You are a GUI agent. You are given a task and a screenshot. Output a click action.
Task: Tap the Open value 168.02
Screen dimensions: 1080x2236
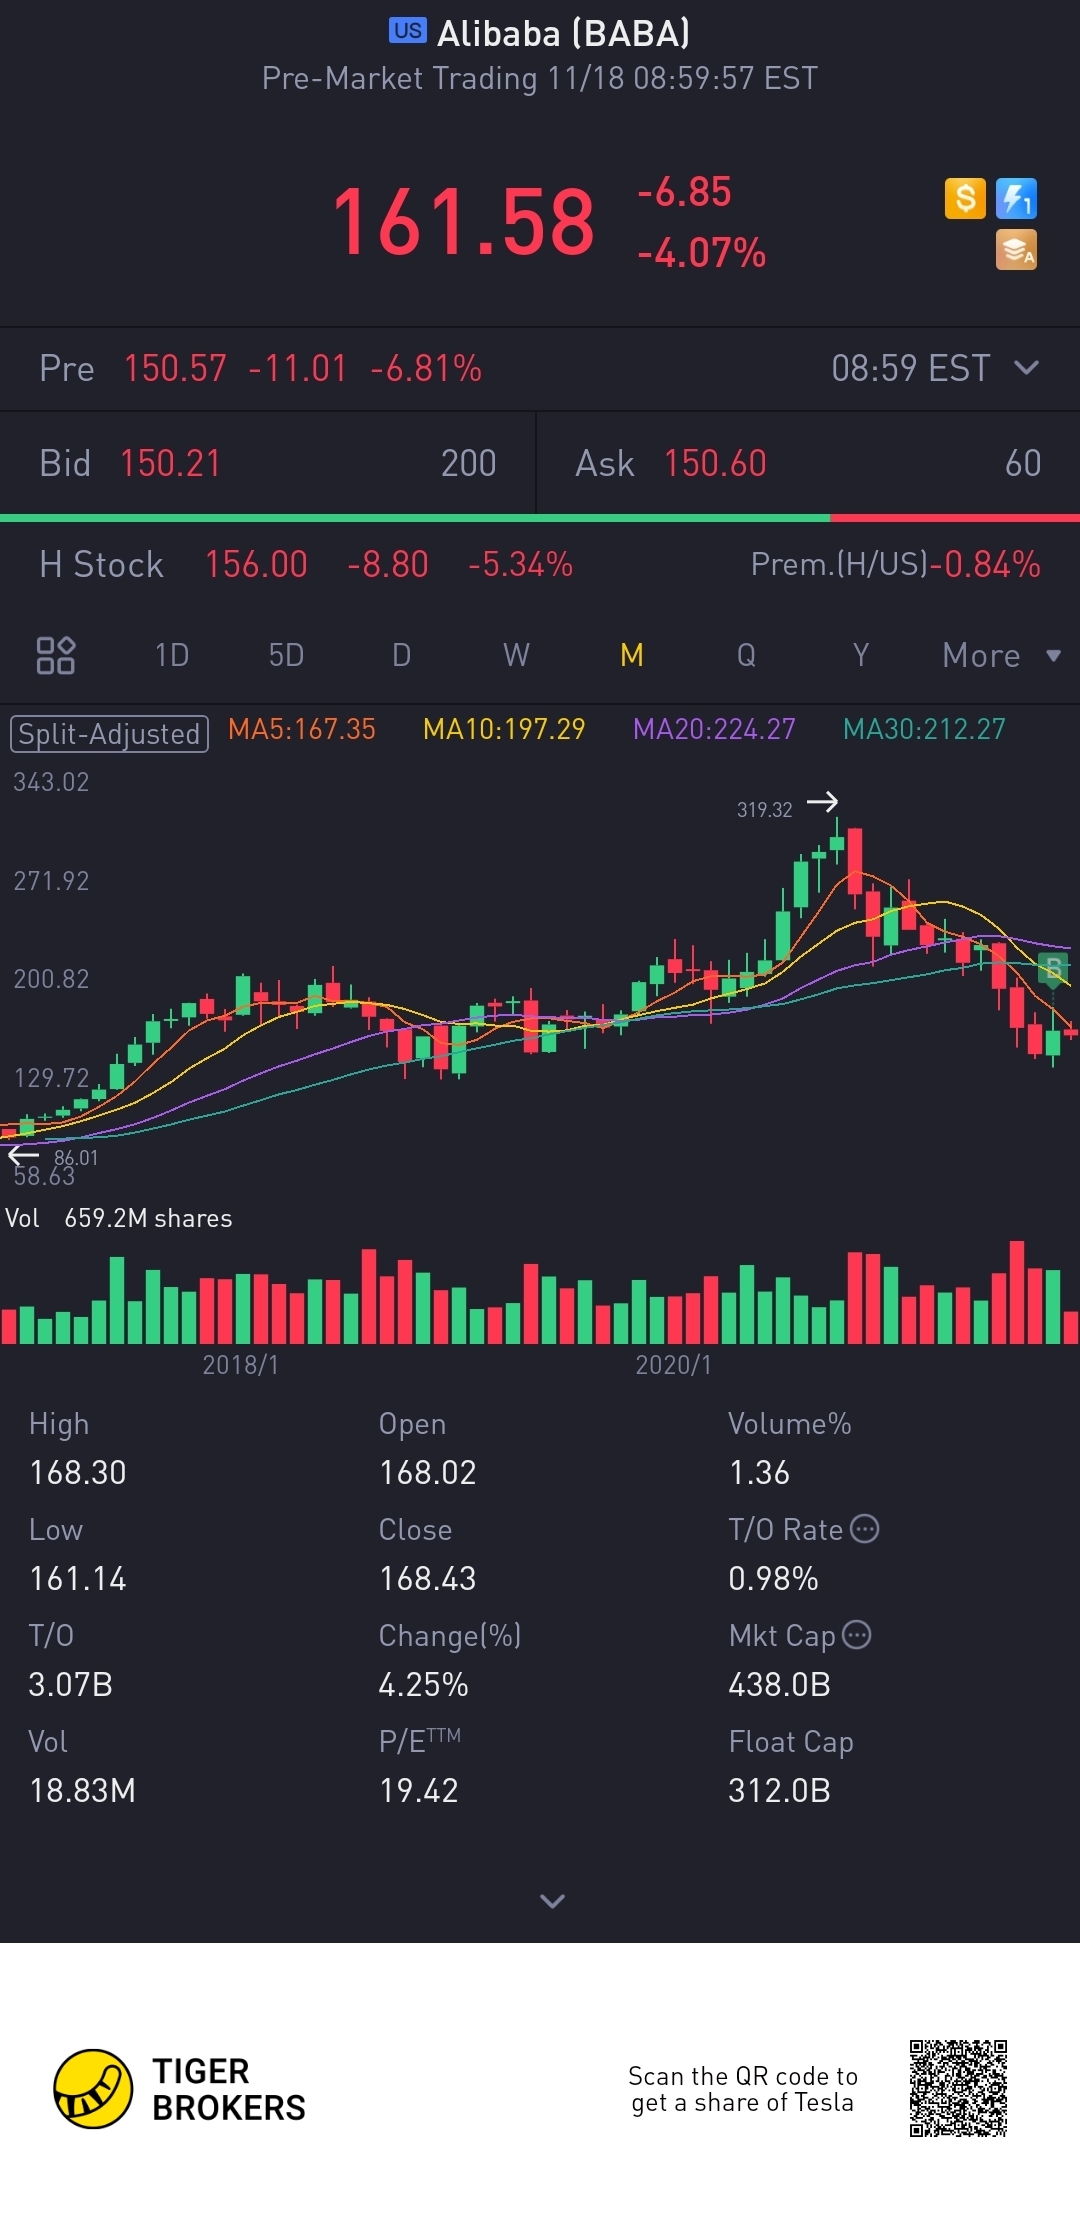pos(428,1472)
